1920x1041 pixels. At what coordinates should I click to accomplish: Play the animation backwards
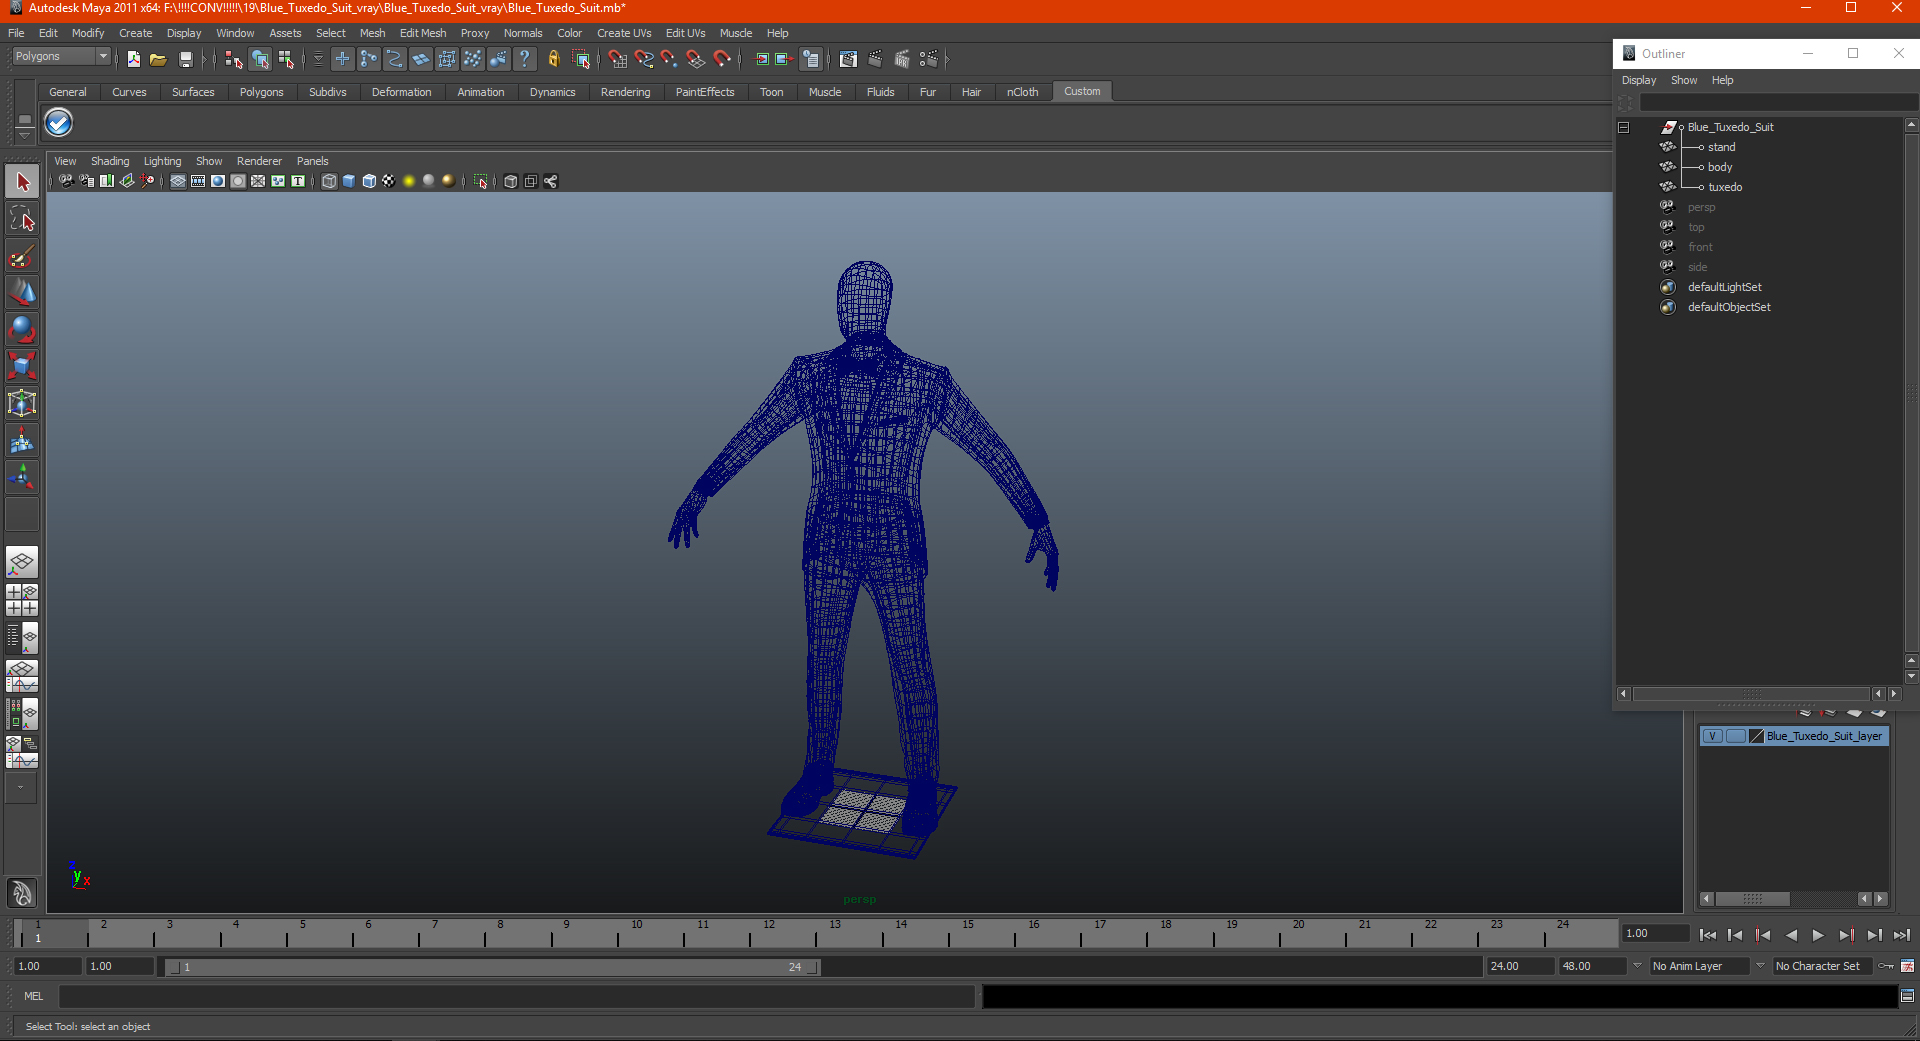pyautogui.click(x=1791, y=935)
